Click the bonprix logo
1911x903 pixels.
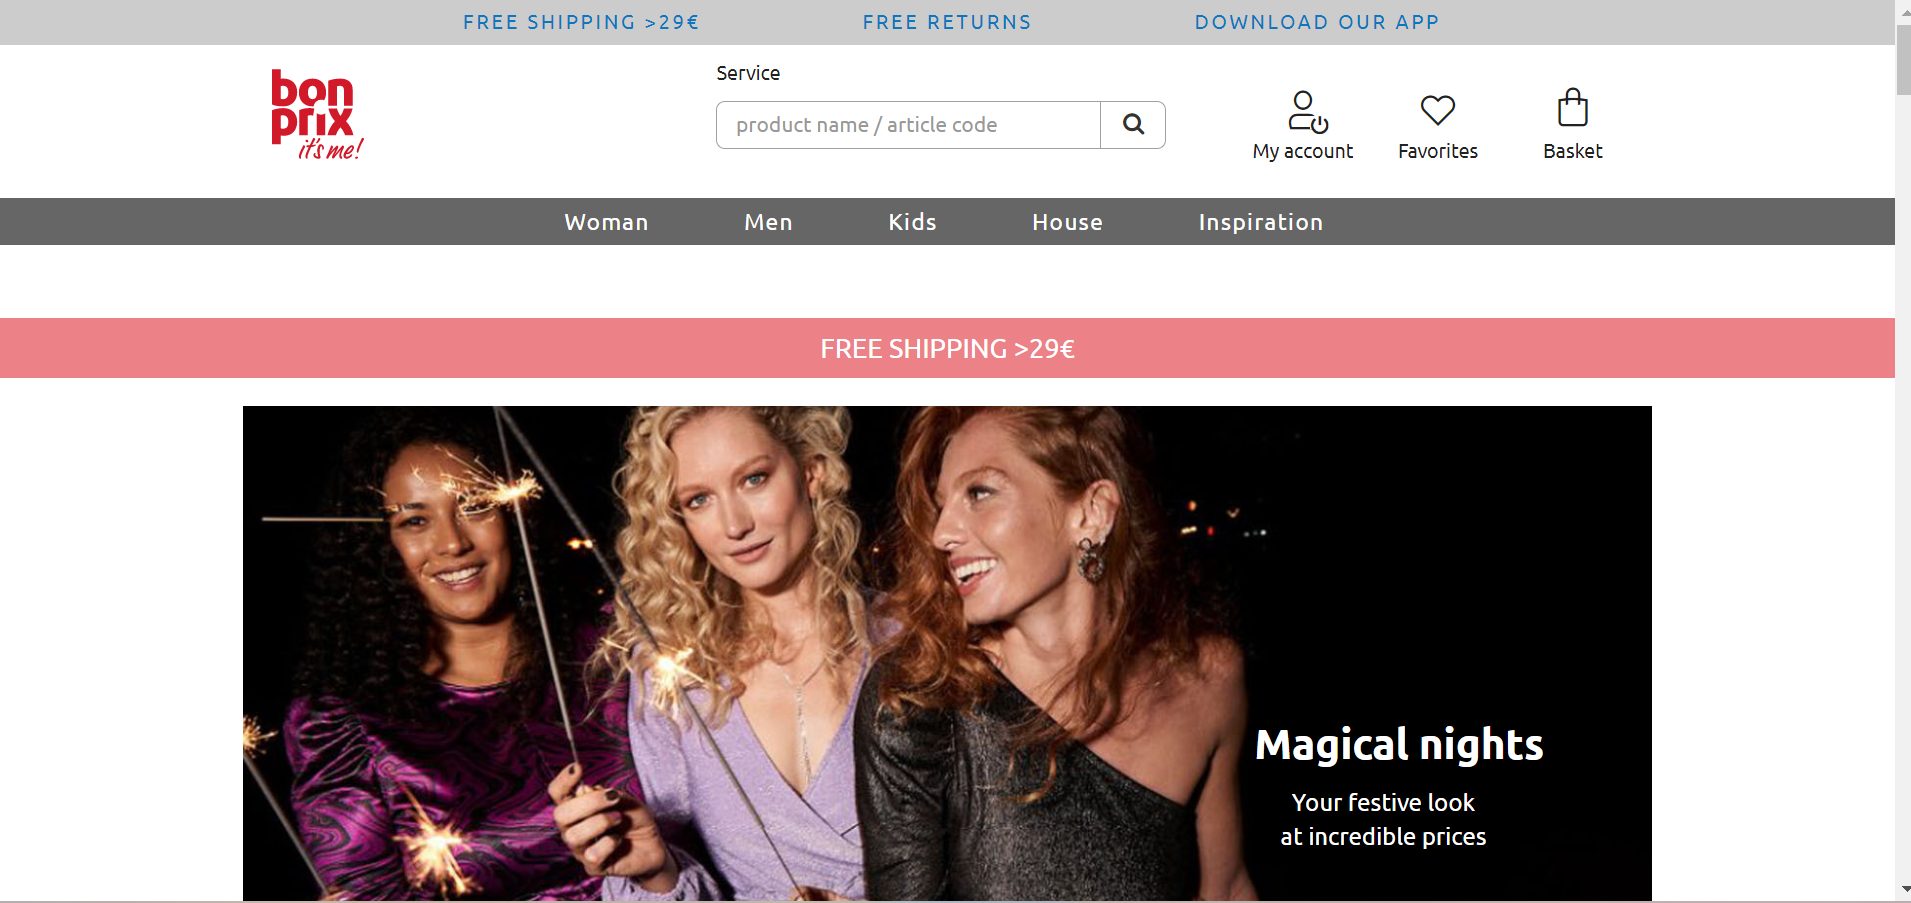pos(316,114)
